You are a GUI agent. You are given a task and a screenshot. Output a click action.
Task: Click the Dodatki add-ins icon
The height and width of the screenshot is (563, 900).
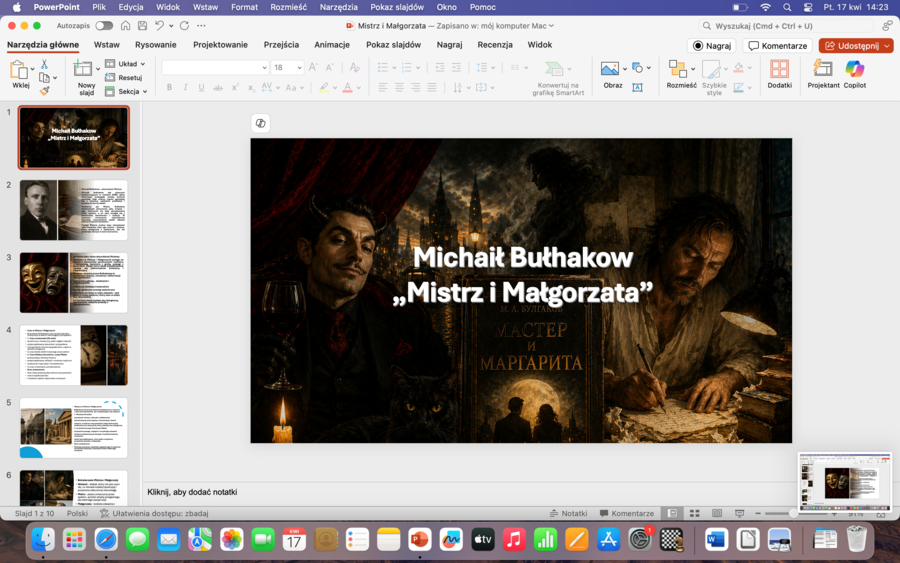click(x=779, y=70)
